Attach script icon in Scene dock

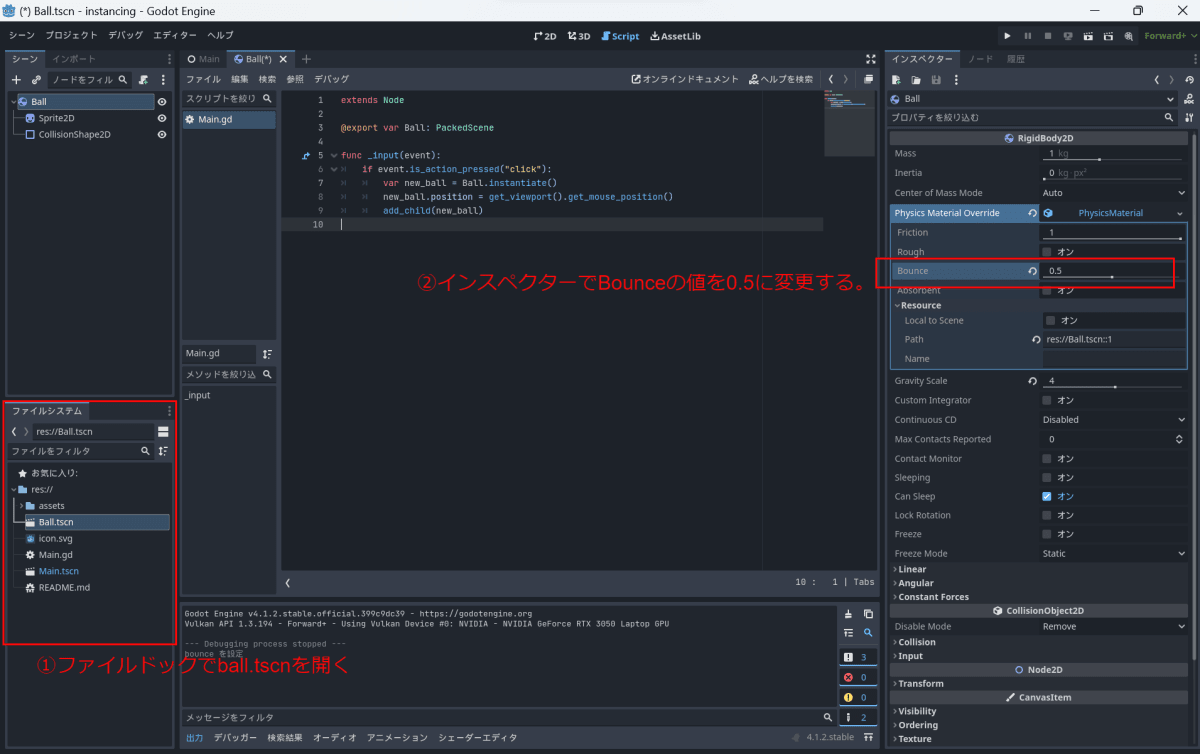(x=144, y=79)
